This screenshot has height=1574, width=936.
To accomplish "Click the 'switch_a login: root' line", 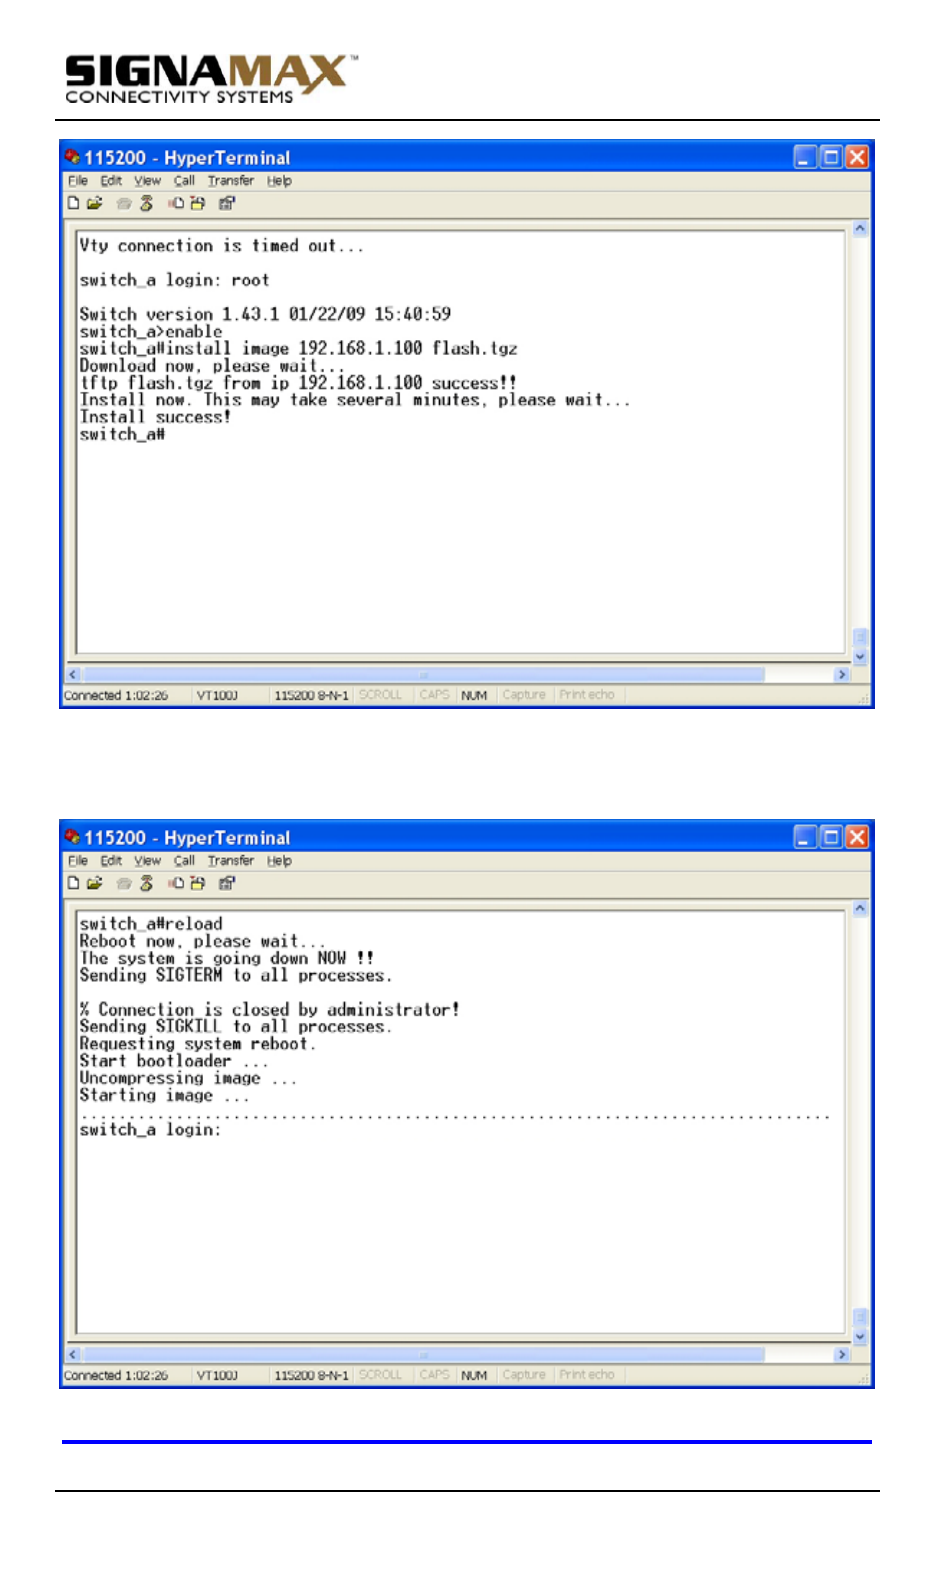I will point(174,280).
